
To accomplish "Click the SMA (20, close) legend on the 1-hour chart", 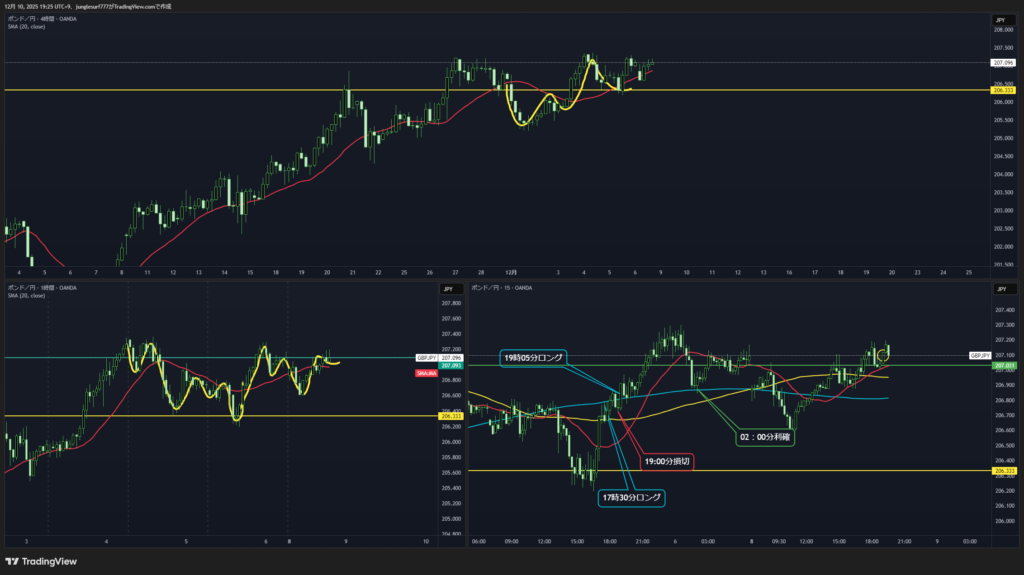I will [26, 295].
